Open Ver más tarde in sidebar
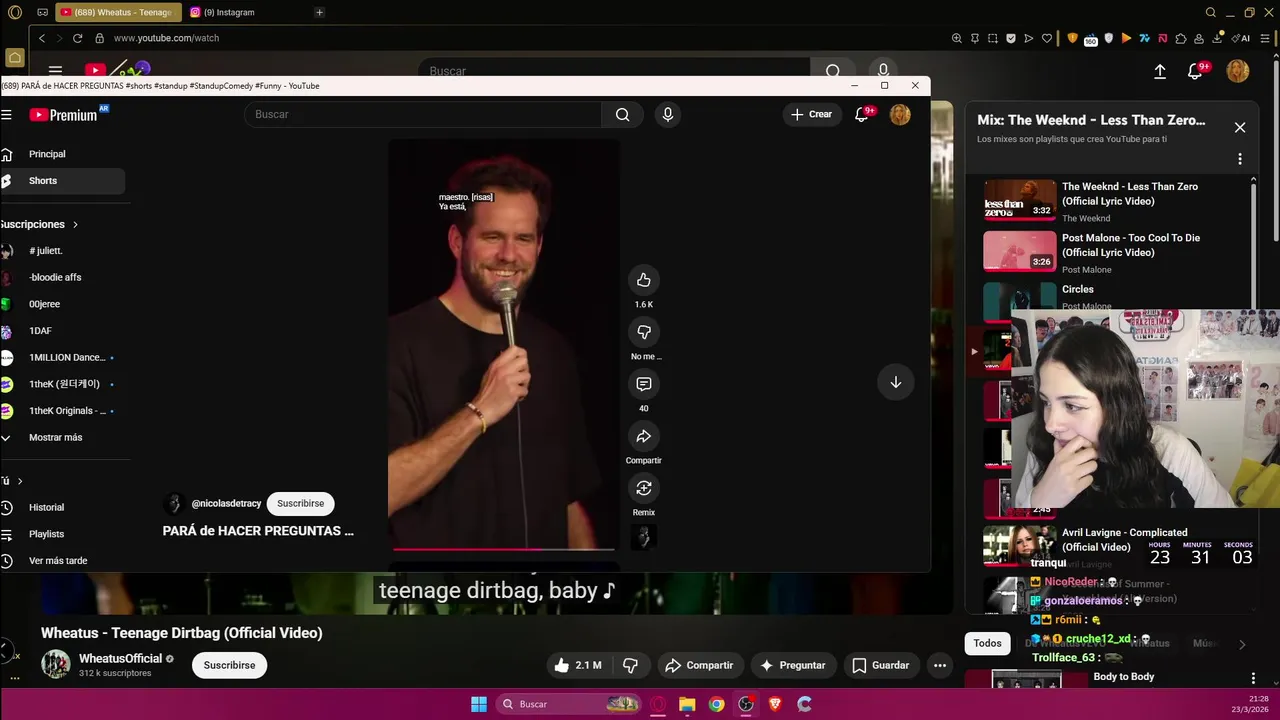 pos(58,561)
